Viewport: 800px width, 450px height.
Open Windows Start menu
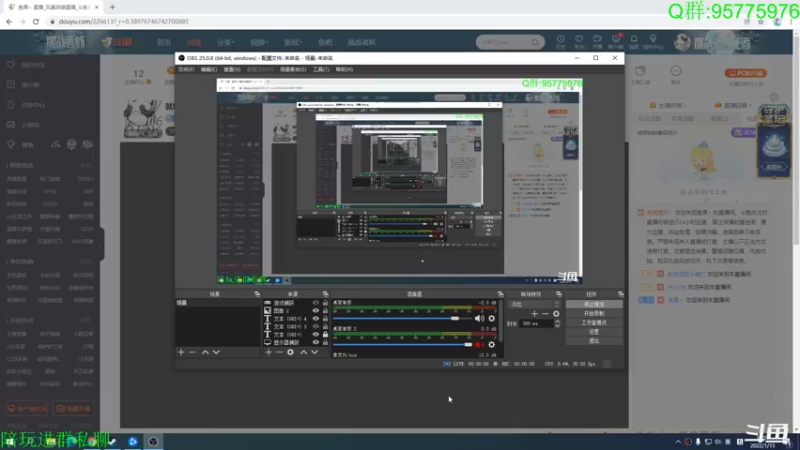click(x=9, y=442)
